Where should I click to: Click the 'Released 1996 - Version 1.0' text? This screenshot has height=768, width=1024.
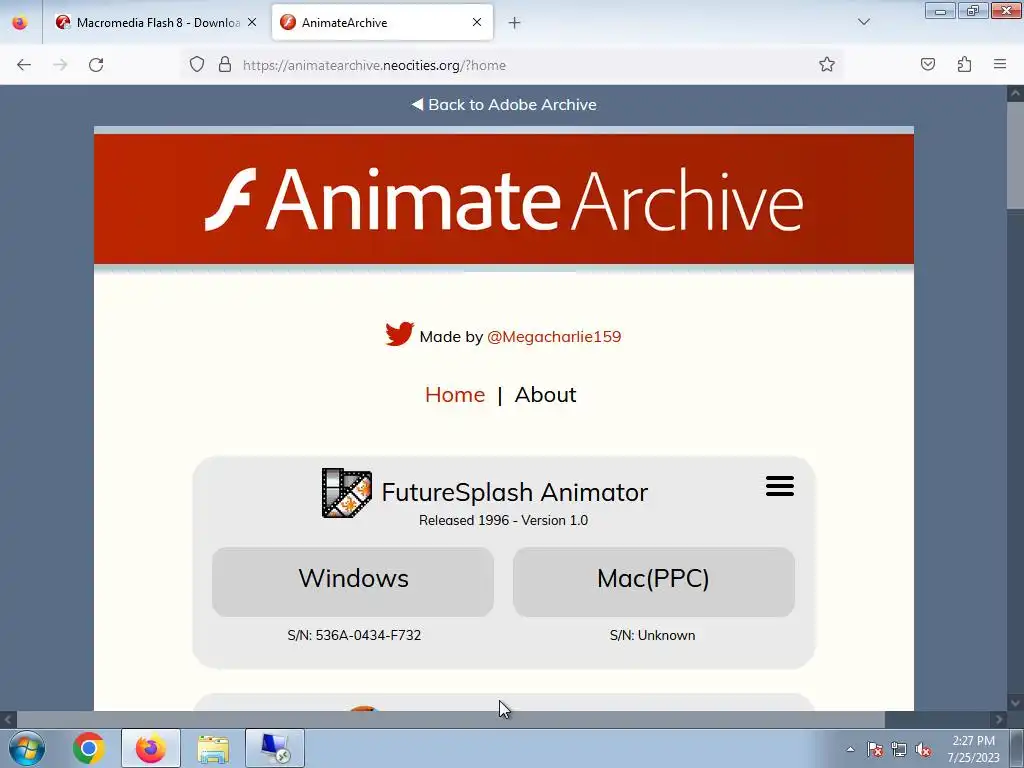(504, 520)
